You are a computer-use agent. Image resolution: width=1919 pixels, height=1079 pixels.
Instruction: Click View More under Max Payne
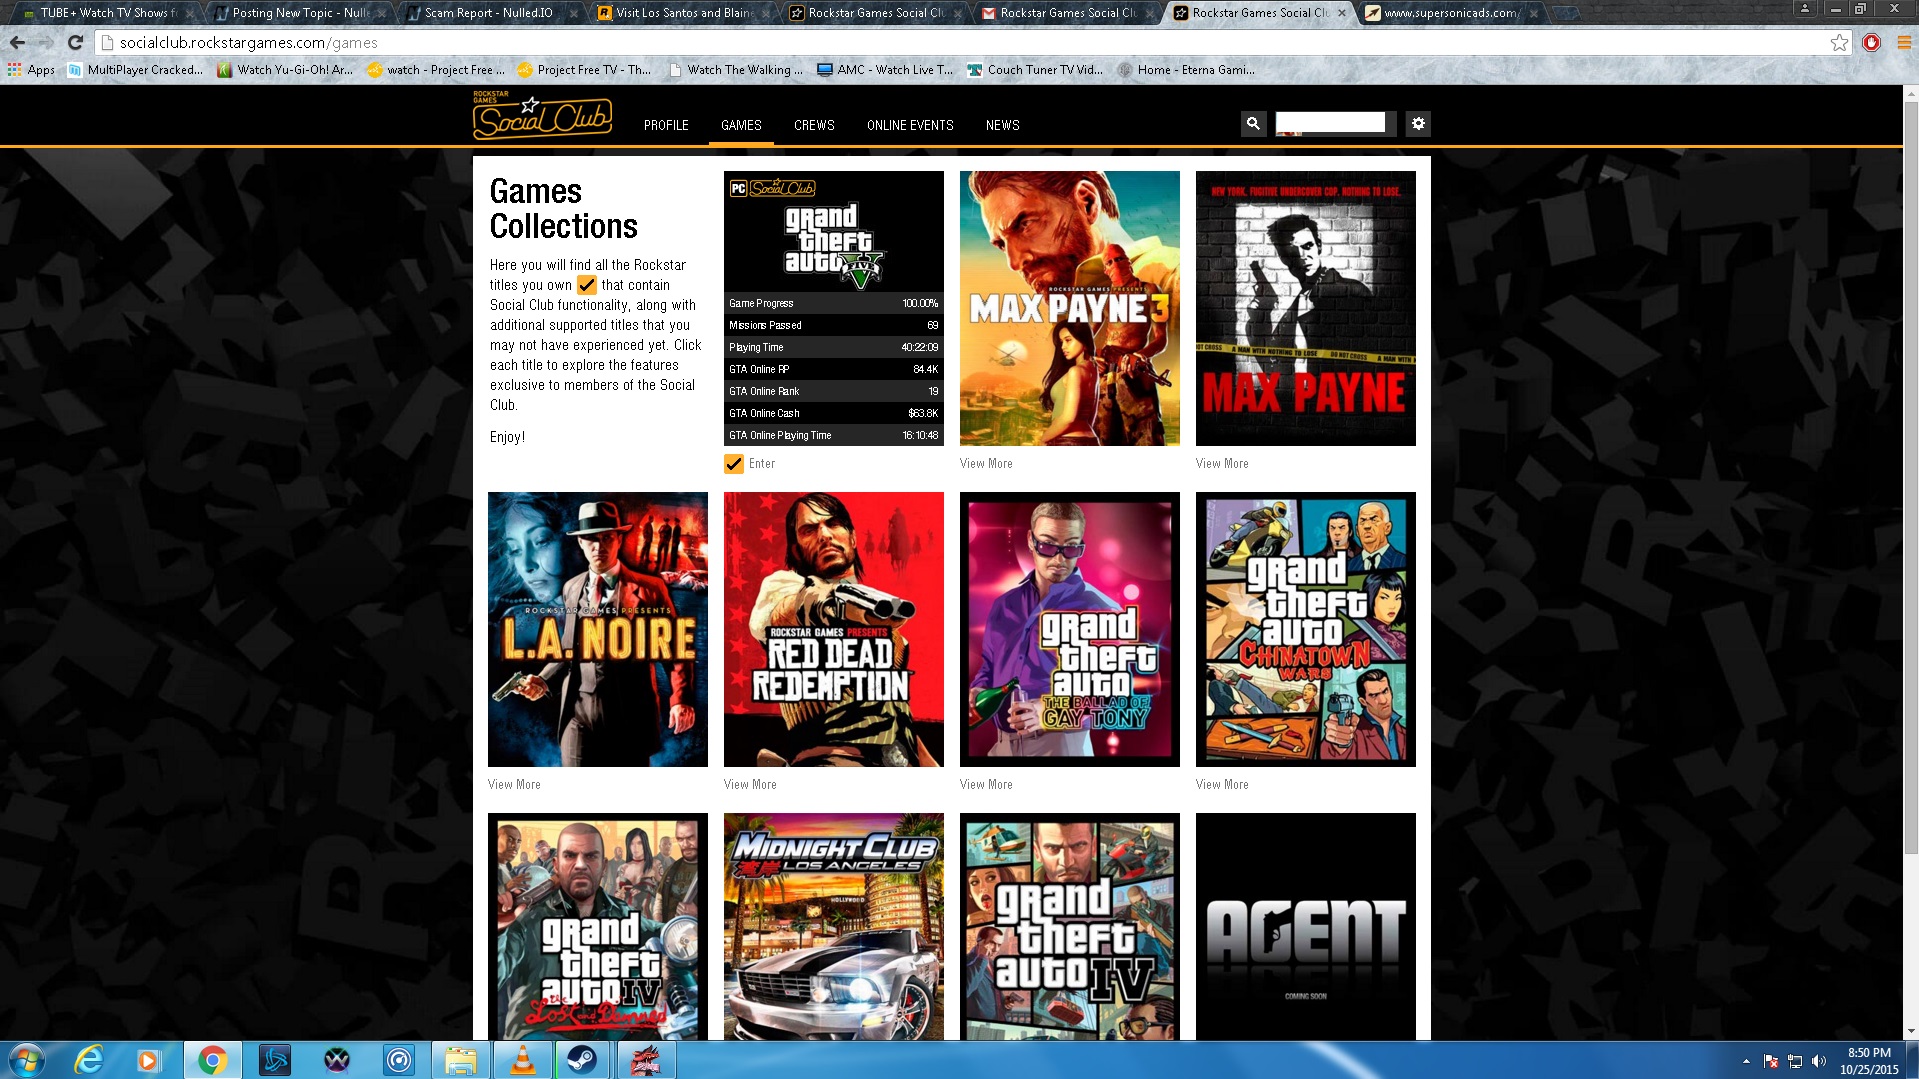(1222, 464)
